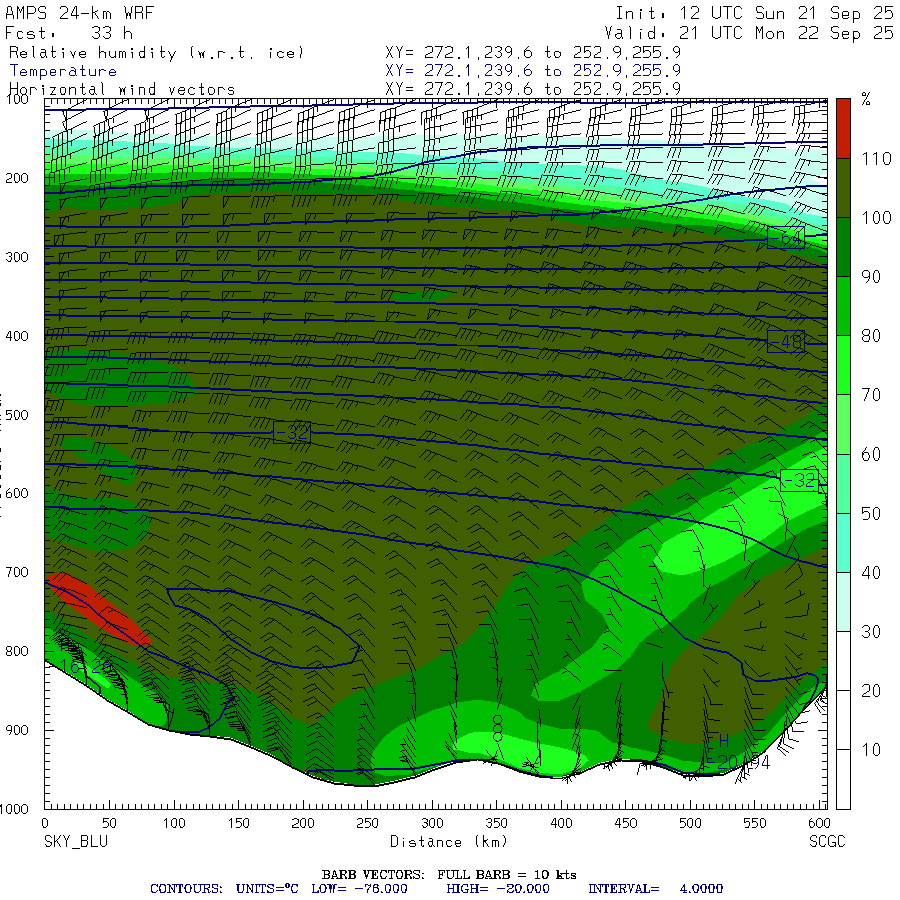900x900 pixels.
Task: Click the blue 'Temperature' legend label
Action: tap(63, 71)
